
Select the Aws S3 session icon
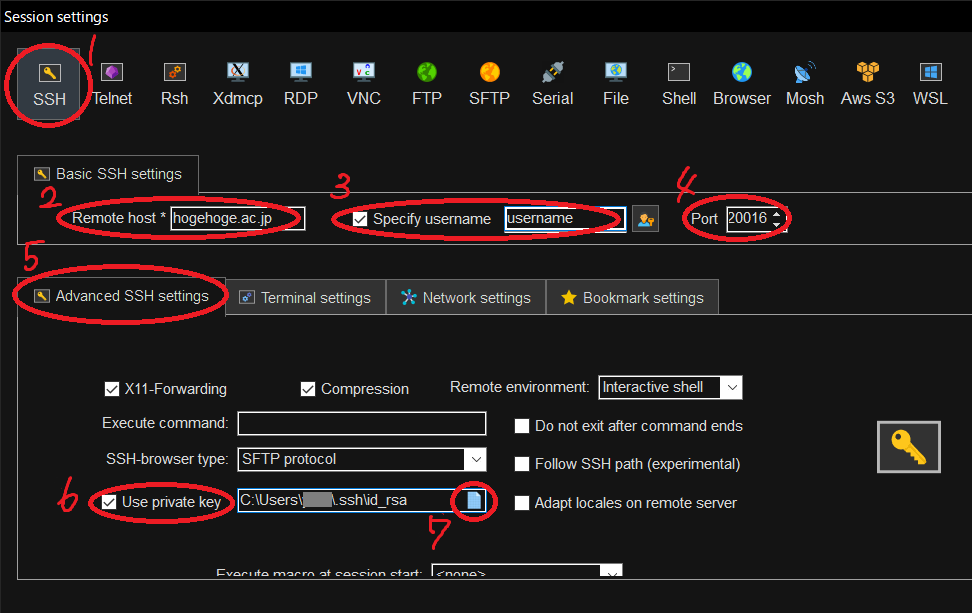868,84
